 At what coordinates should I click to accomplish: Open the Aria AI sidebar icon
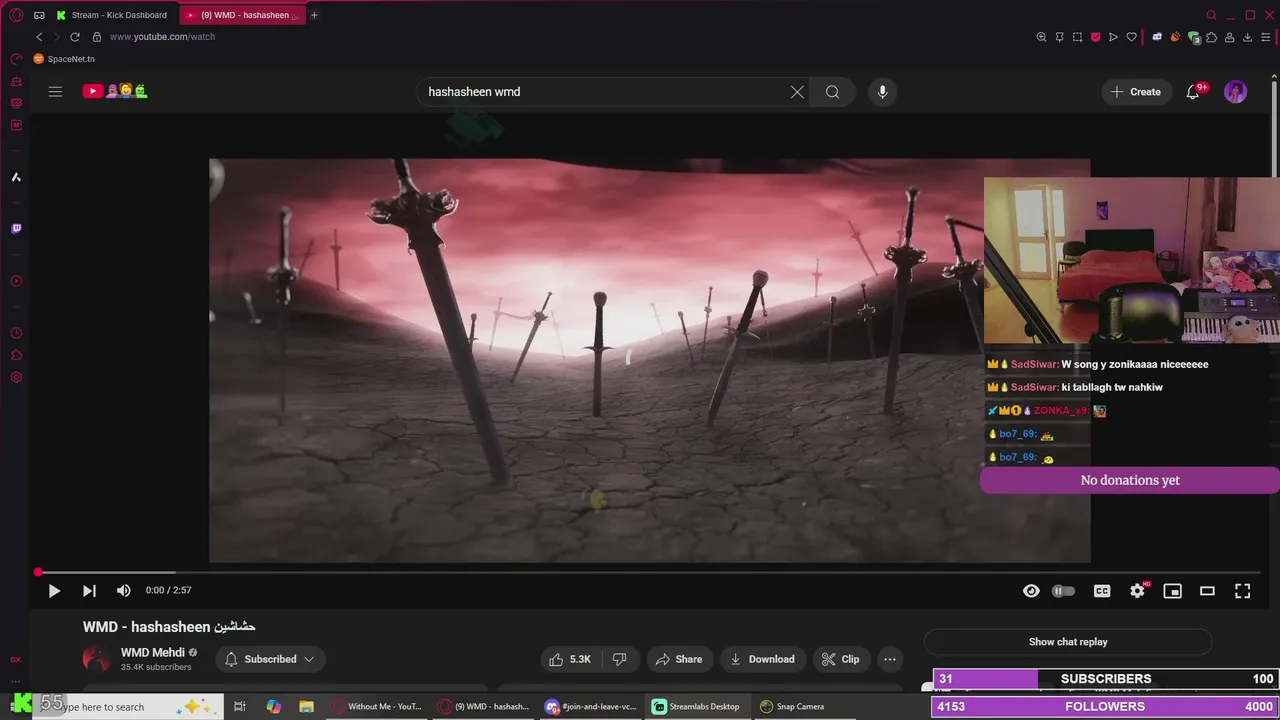pos(16,177)
